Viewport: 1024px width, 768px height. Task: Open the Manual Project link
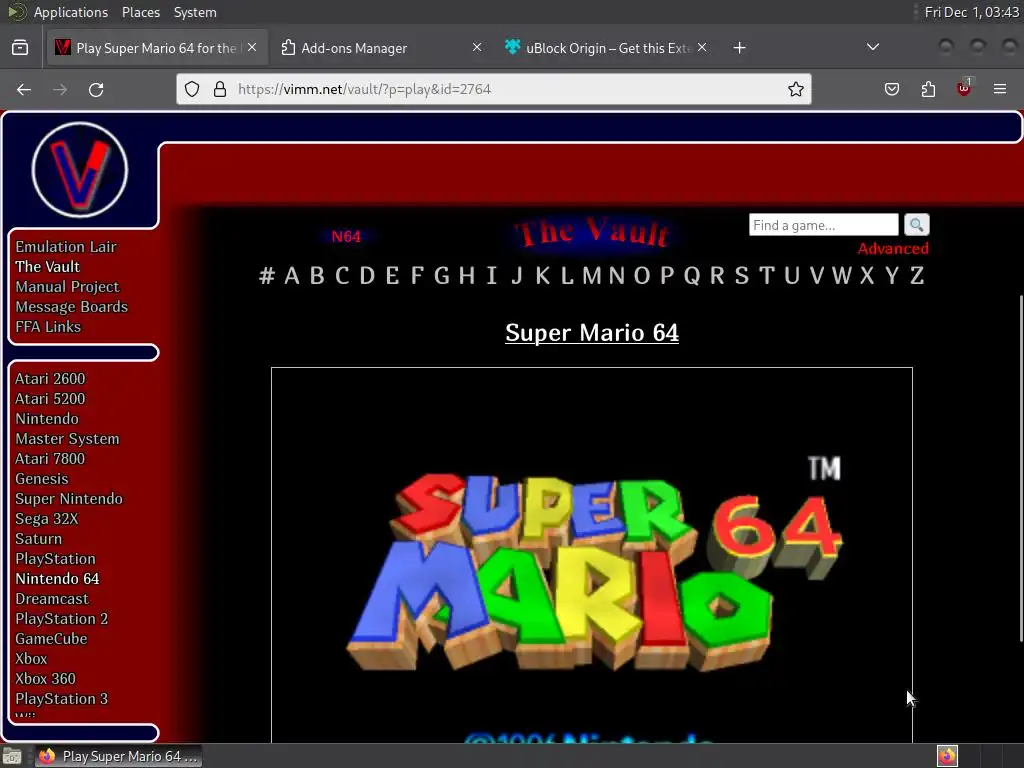click(x=67, y=287)
